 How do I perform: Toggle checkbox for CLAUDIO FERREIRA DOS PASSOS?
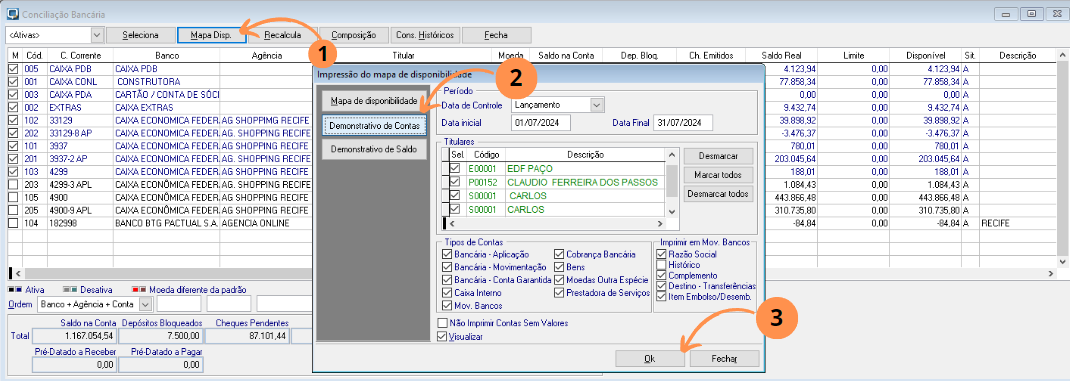coord(455,182)
